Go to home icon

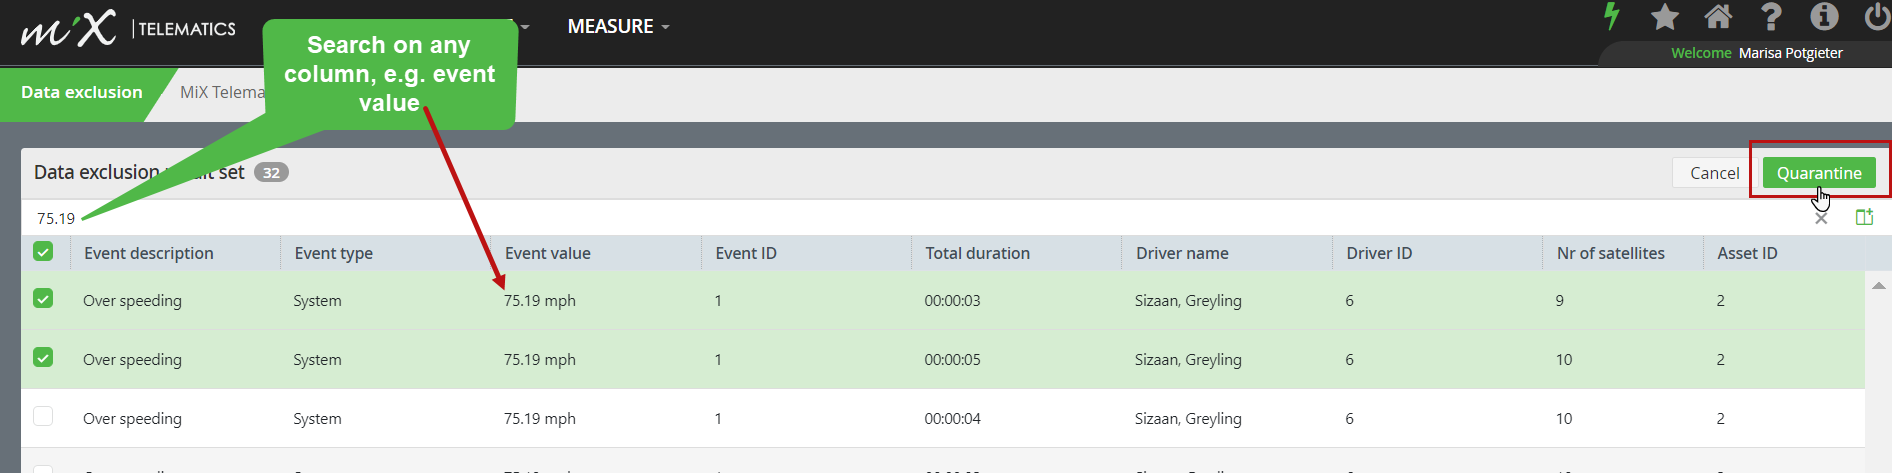(x=1718, y=16)
